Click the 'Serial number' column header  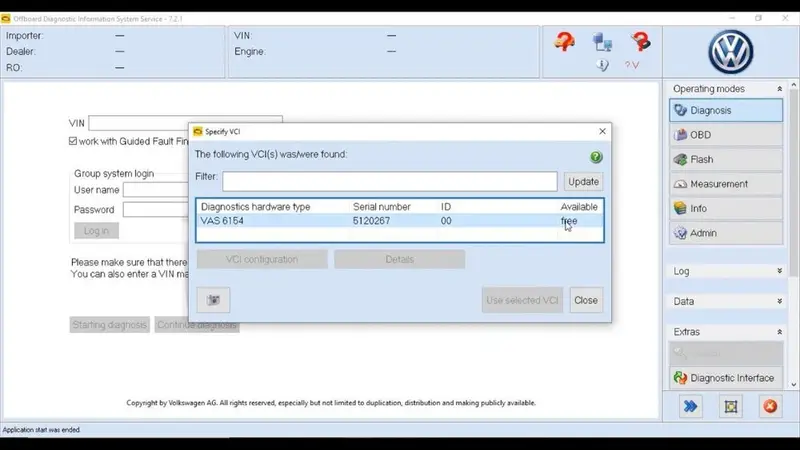tap(382, 207)
